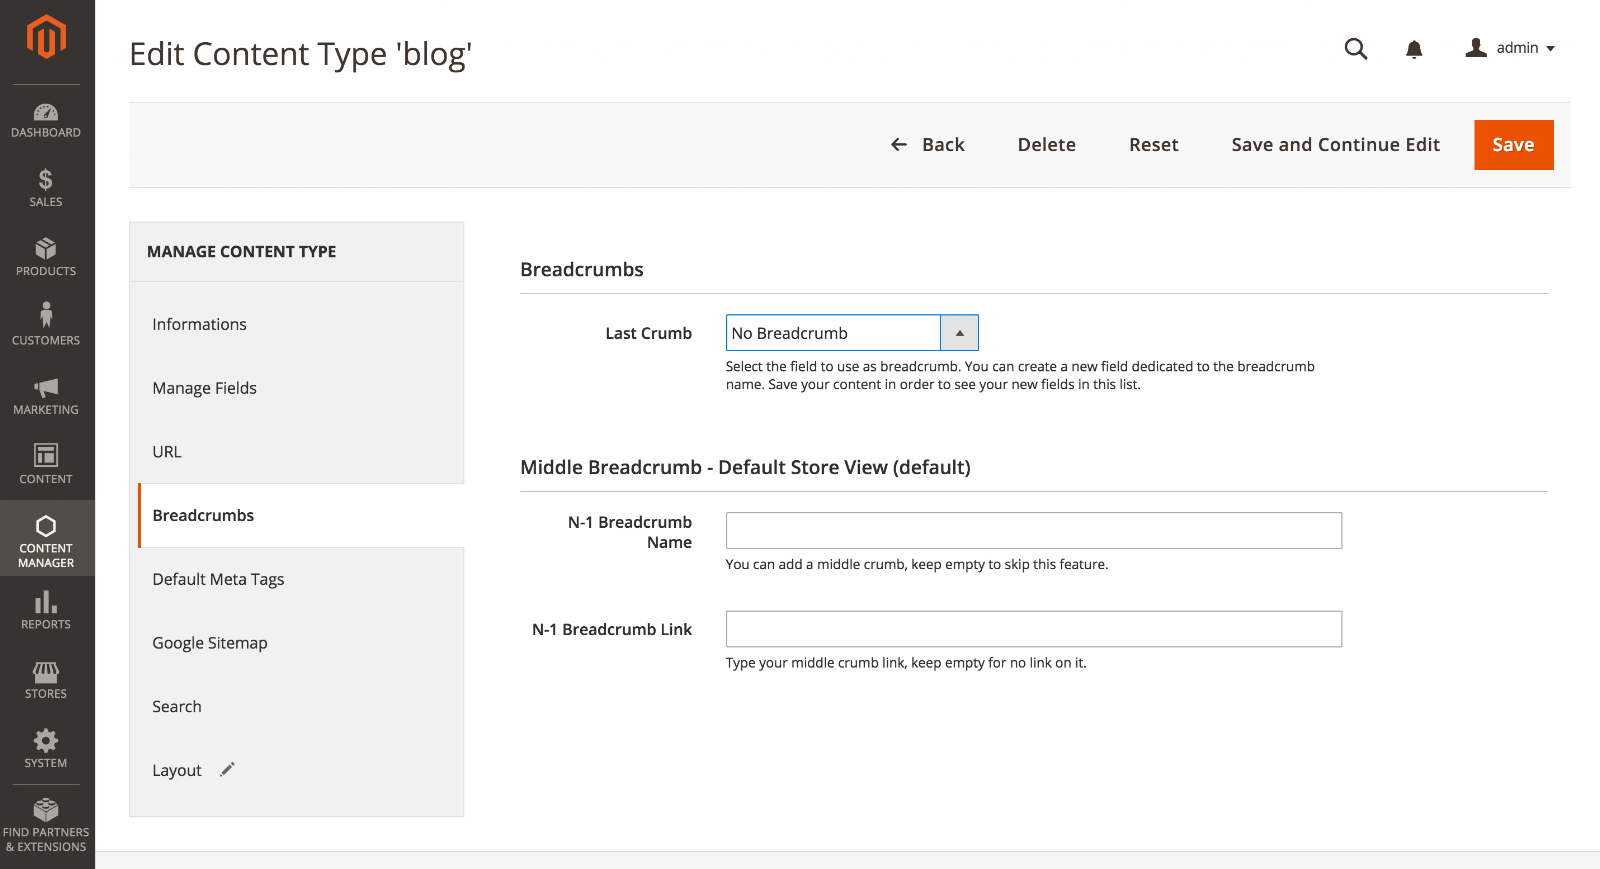Click the Last Crumb label

[x=648, y=333]
